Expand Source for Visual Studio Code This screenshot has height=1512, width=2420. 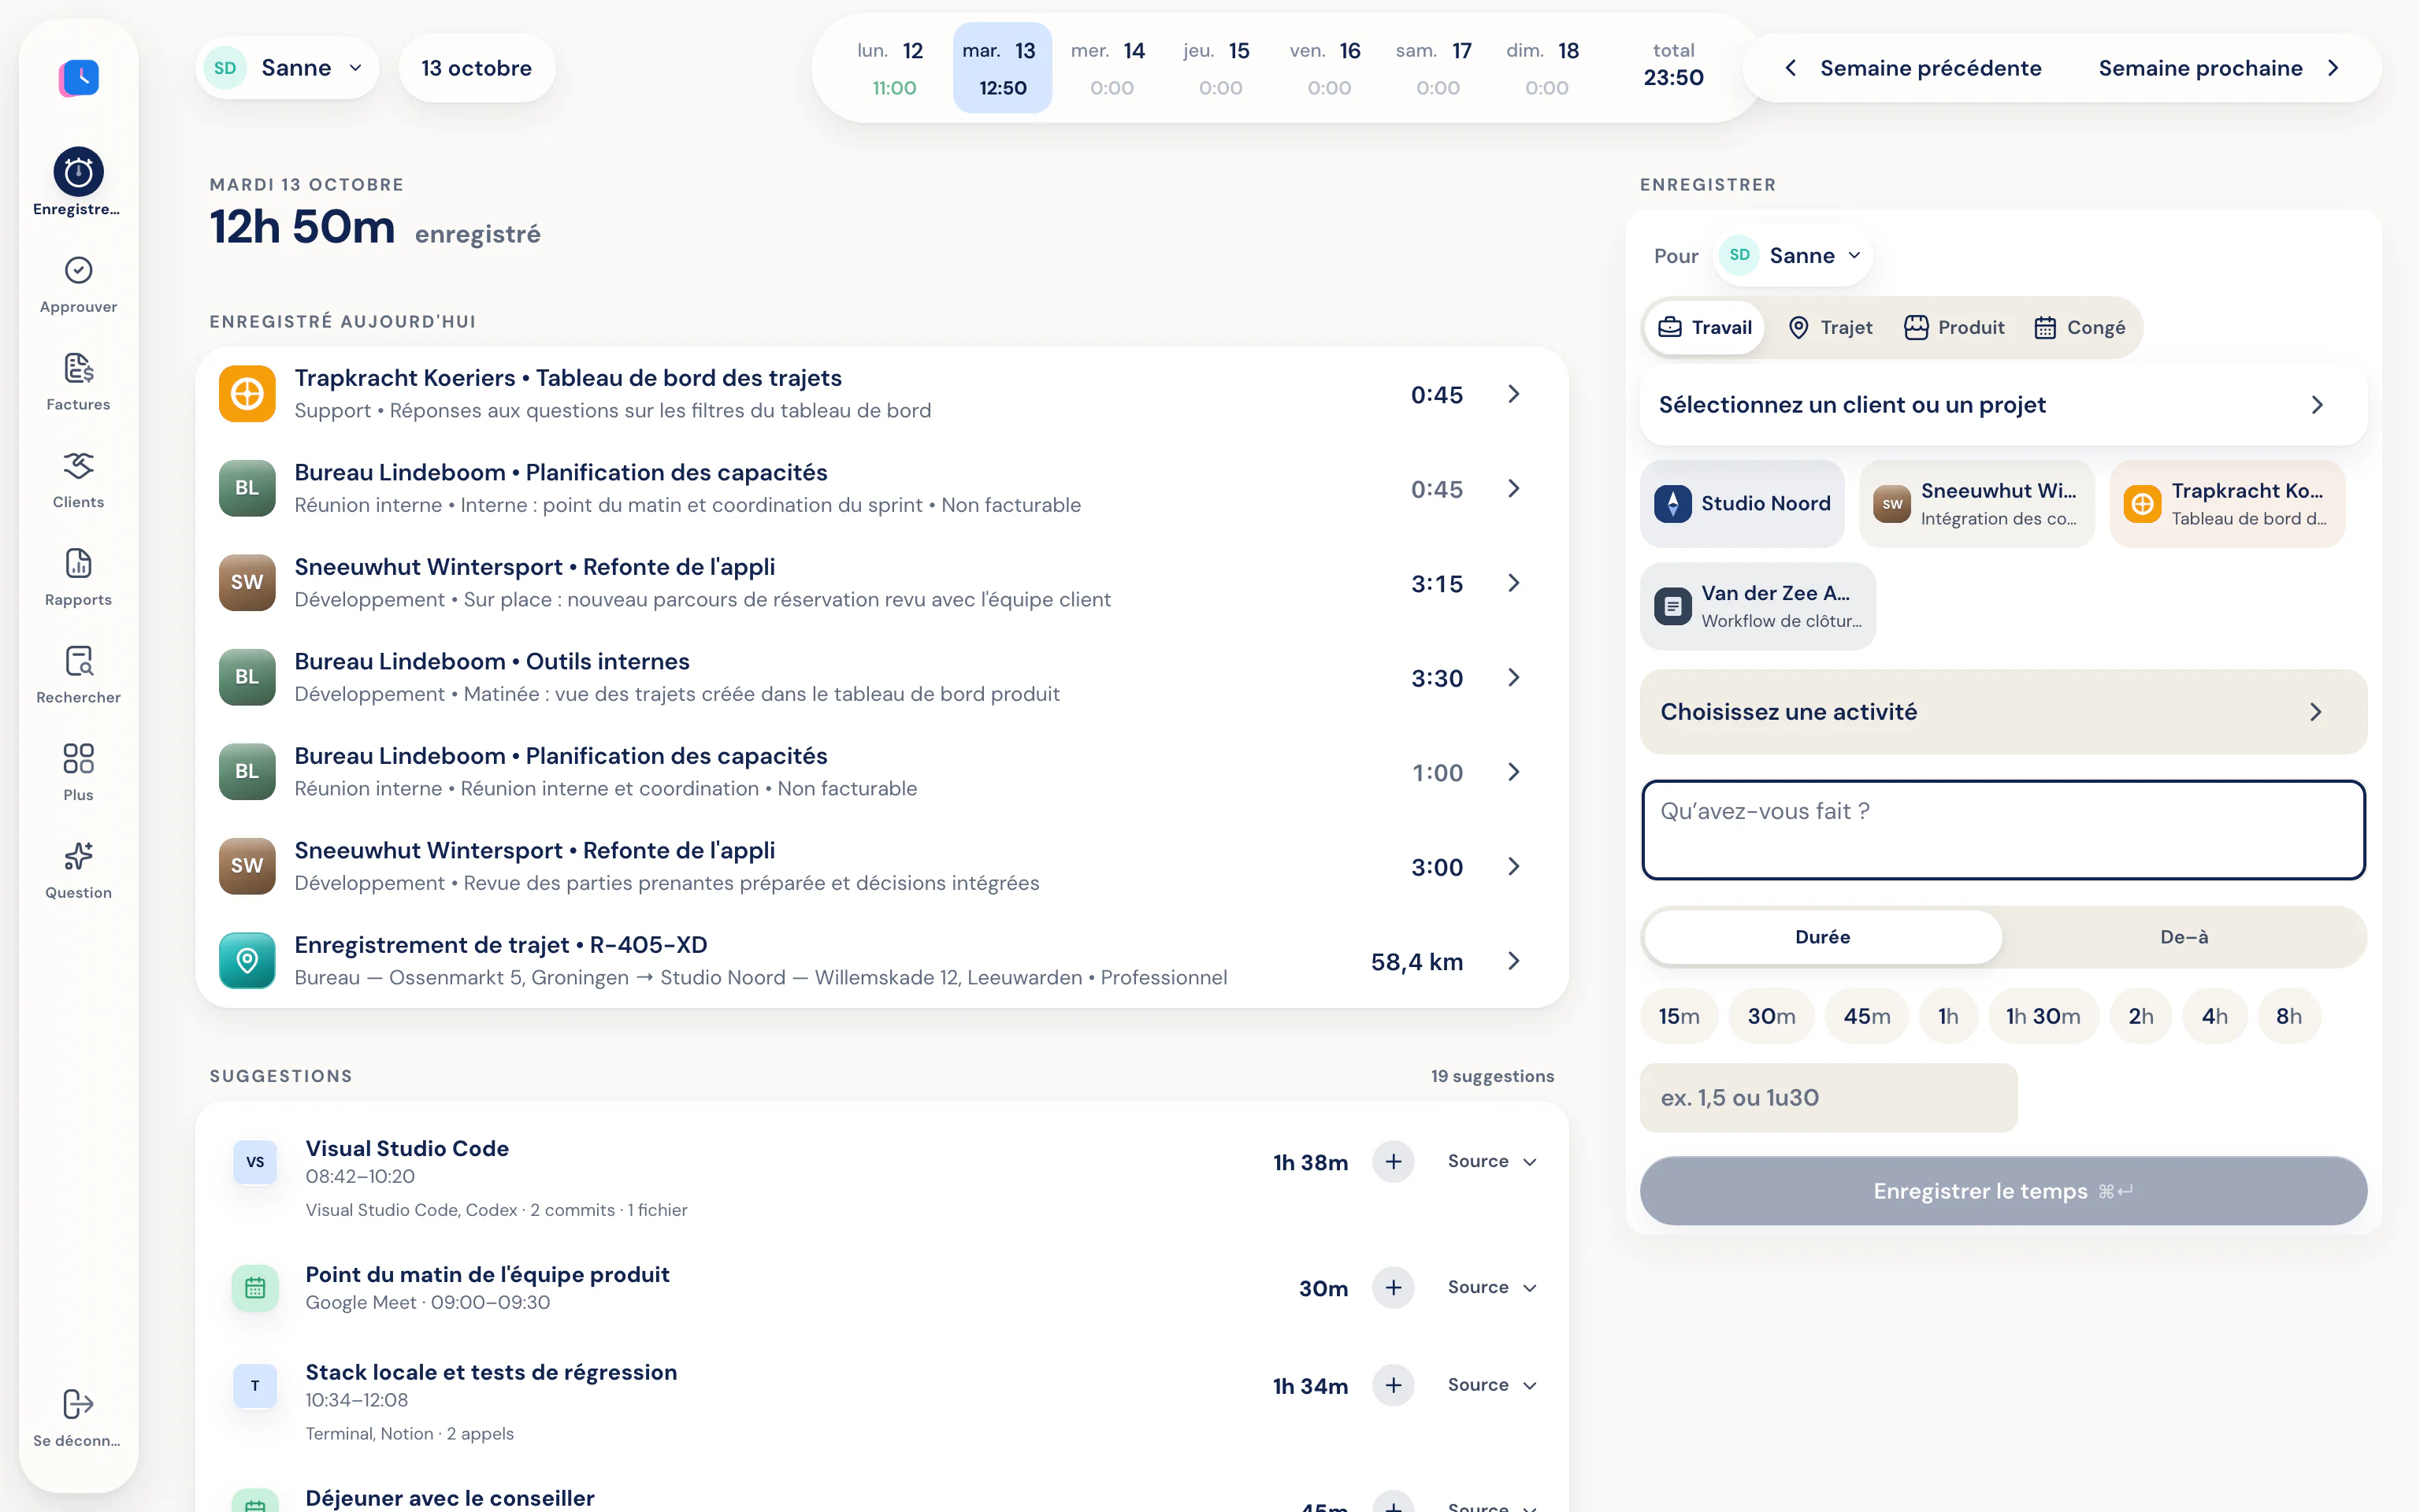pyautogui.click(x=1492, y=1161)
